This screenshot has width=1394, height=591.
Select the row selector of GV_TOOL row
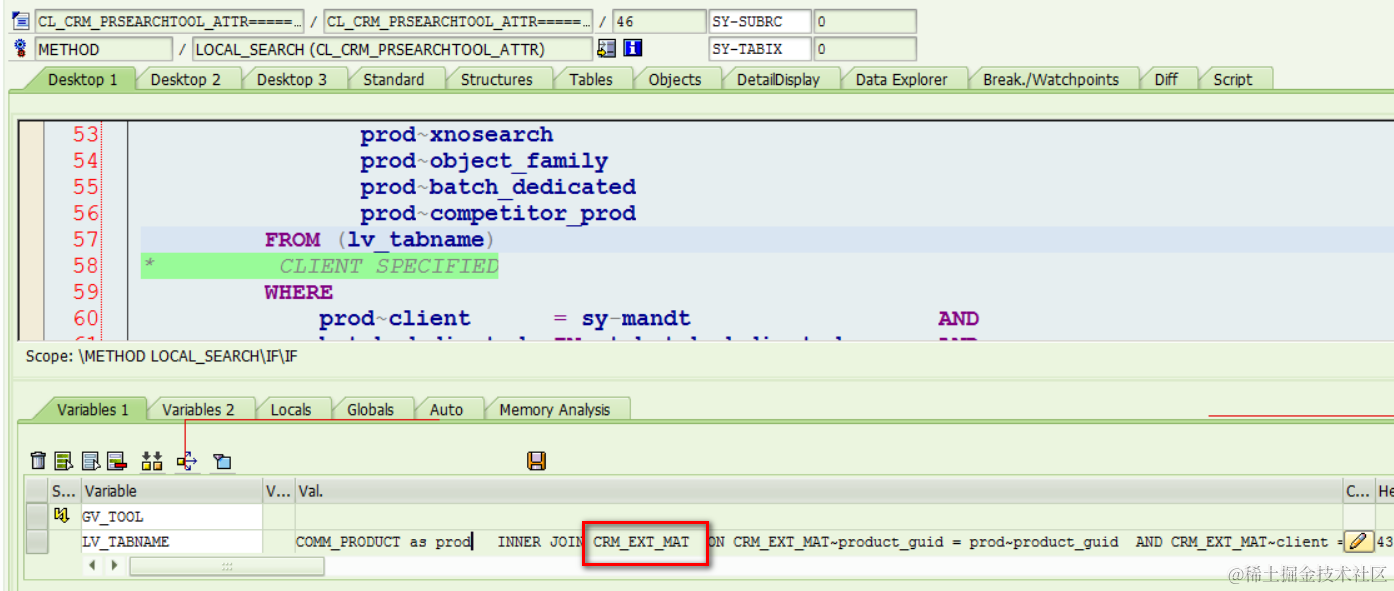coord(37,516)
